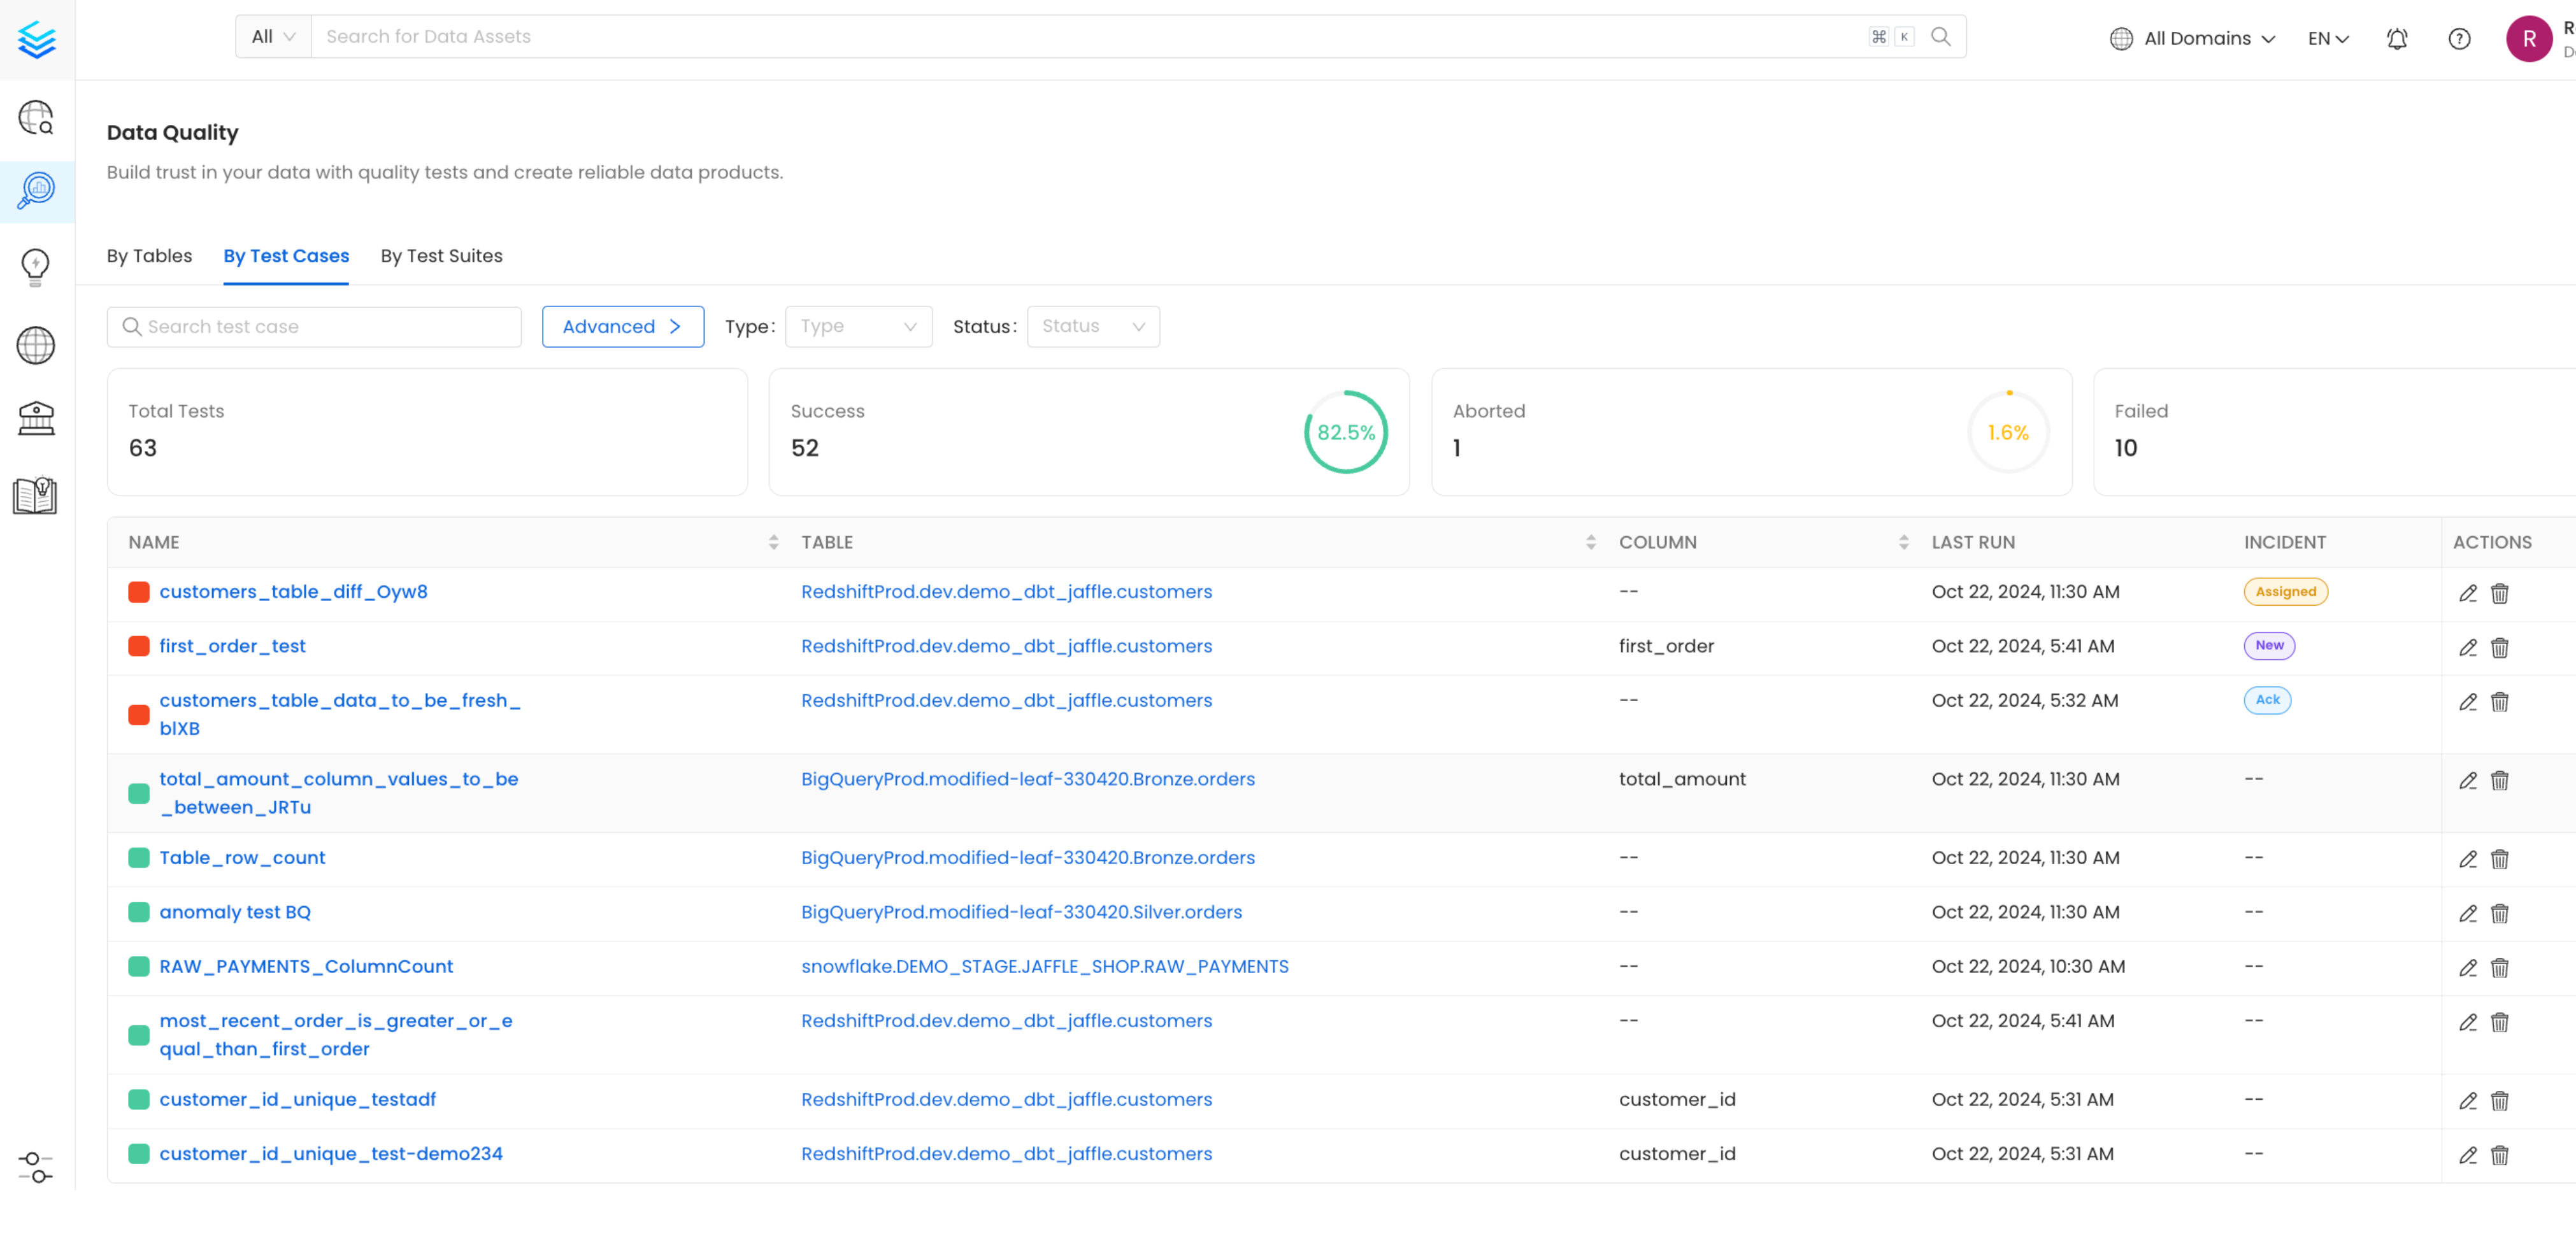Open the notifications bell icon
Image resolution: width=2576 pixels, height=1238 pixels.
(x=2396, y=39)
